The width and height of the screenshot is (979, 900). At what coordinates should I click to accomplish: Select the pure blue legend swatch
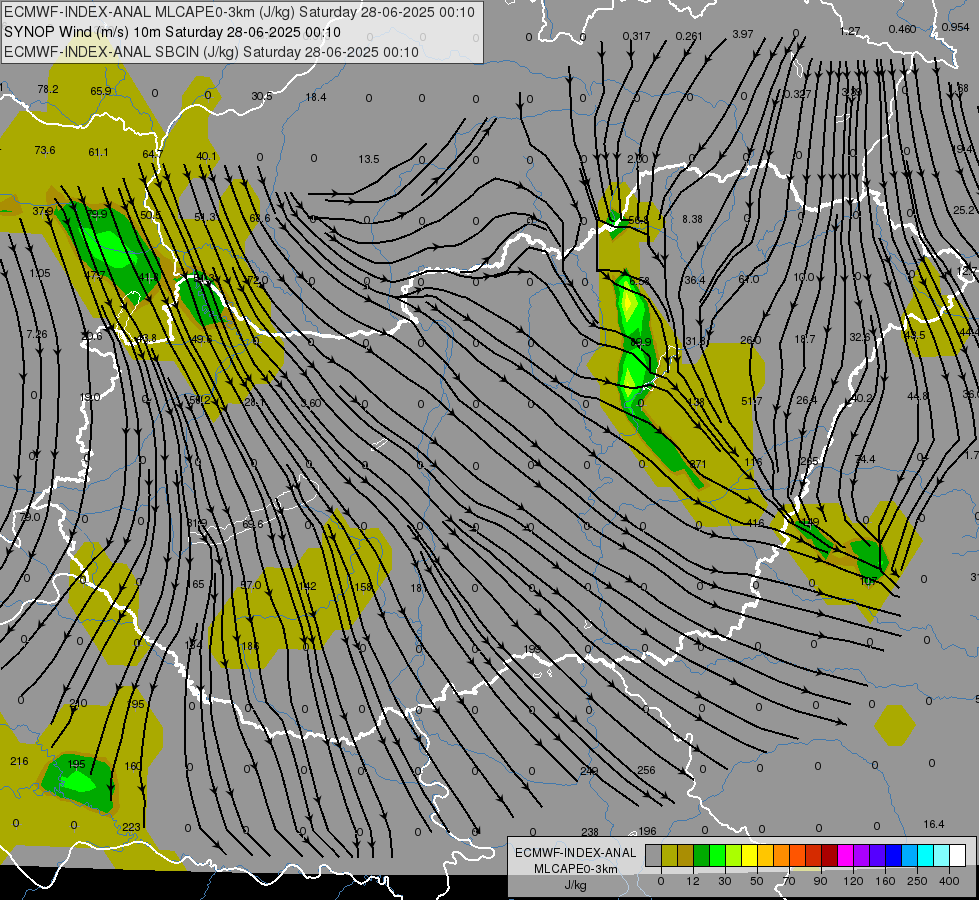pyautogui.click(x=893, y=855)
